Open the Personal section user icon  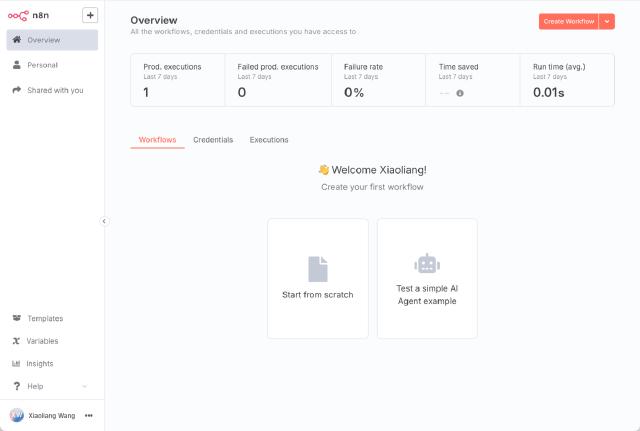pos(17,65)
